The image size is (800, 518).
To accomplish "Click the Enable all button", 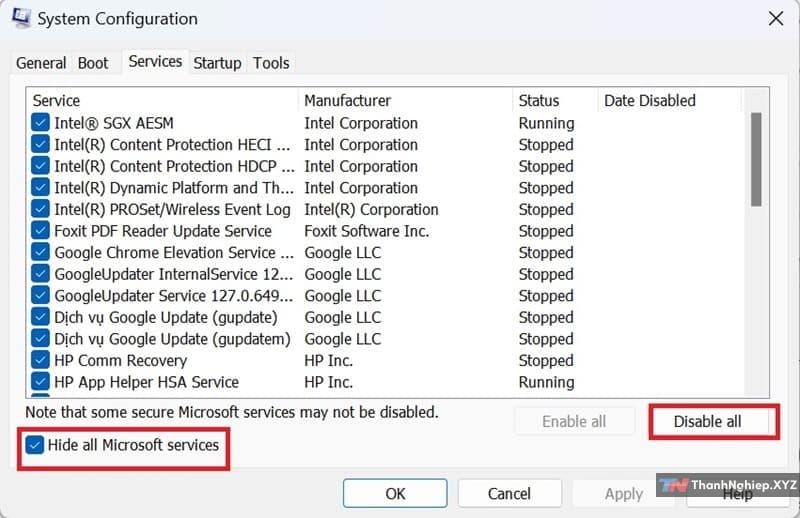I will point(574,422).
